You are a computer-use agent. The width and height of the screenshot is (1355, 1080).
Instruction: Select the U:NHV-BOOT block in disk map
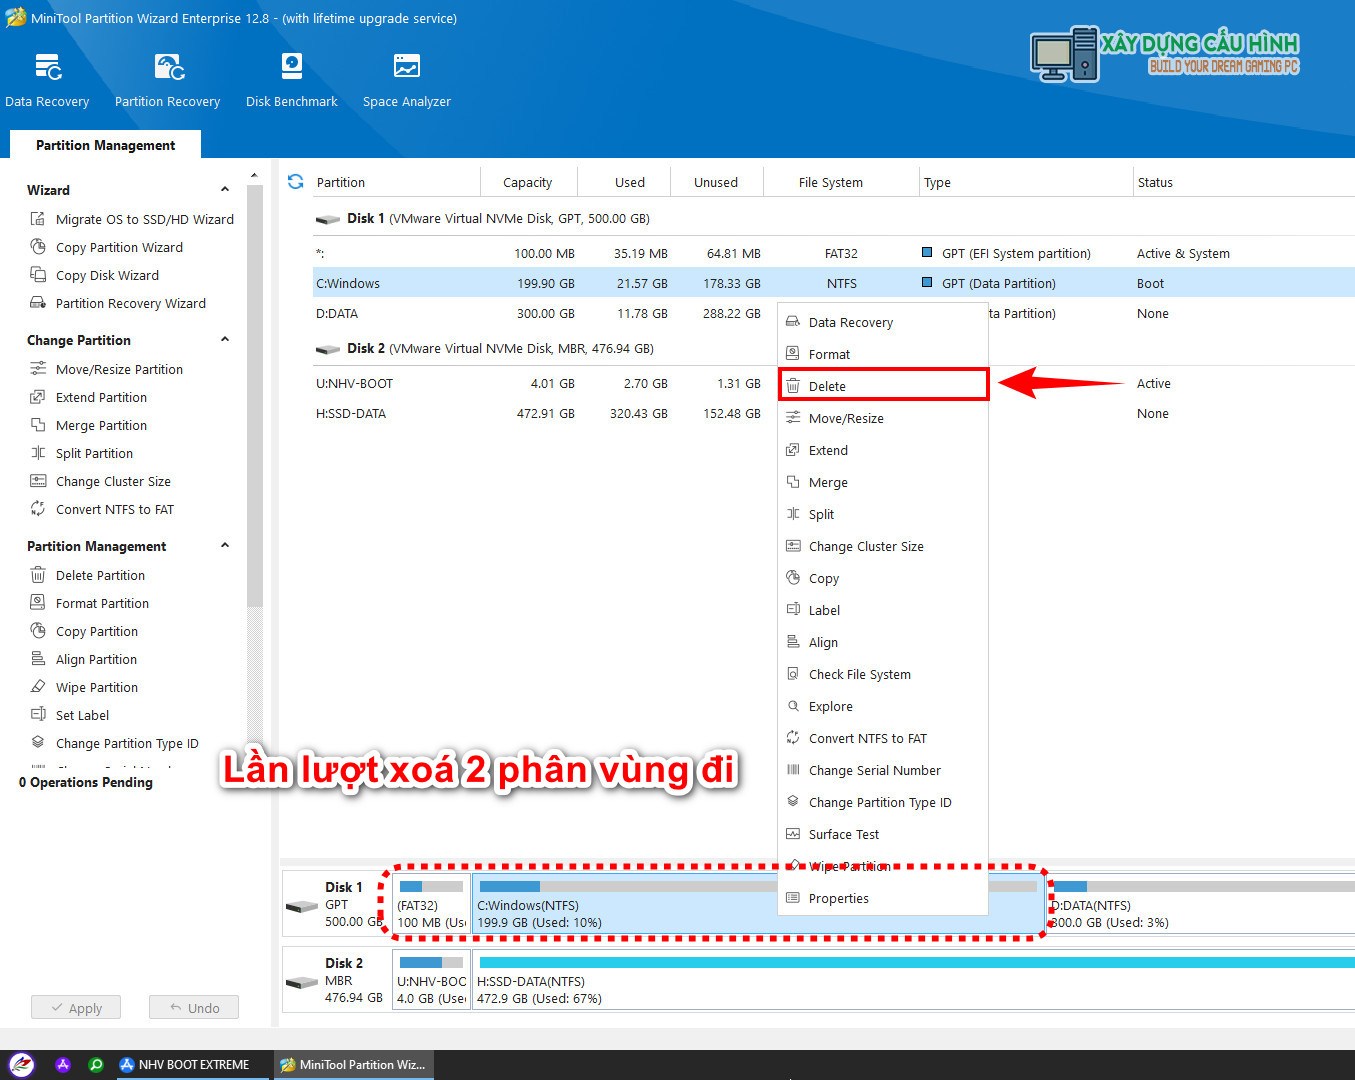[431, 980]
